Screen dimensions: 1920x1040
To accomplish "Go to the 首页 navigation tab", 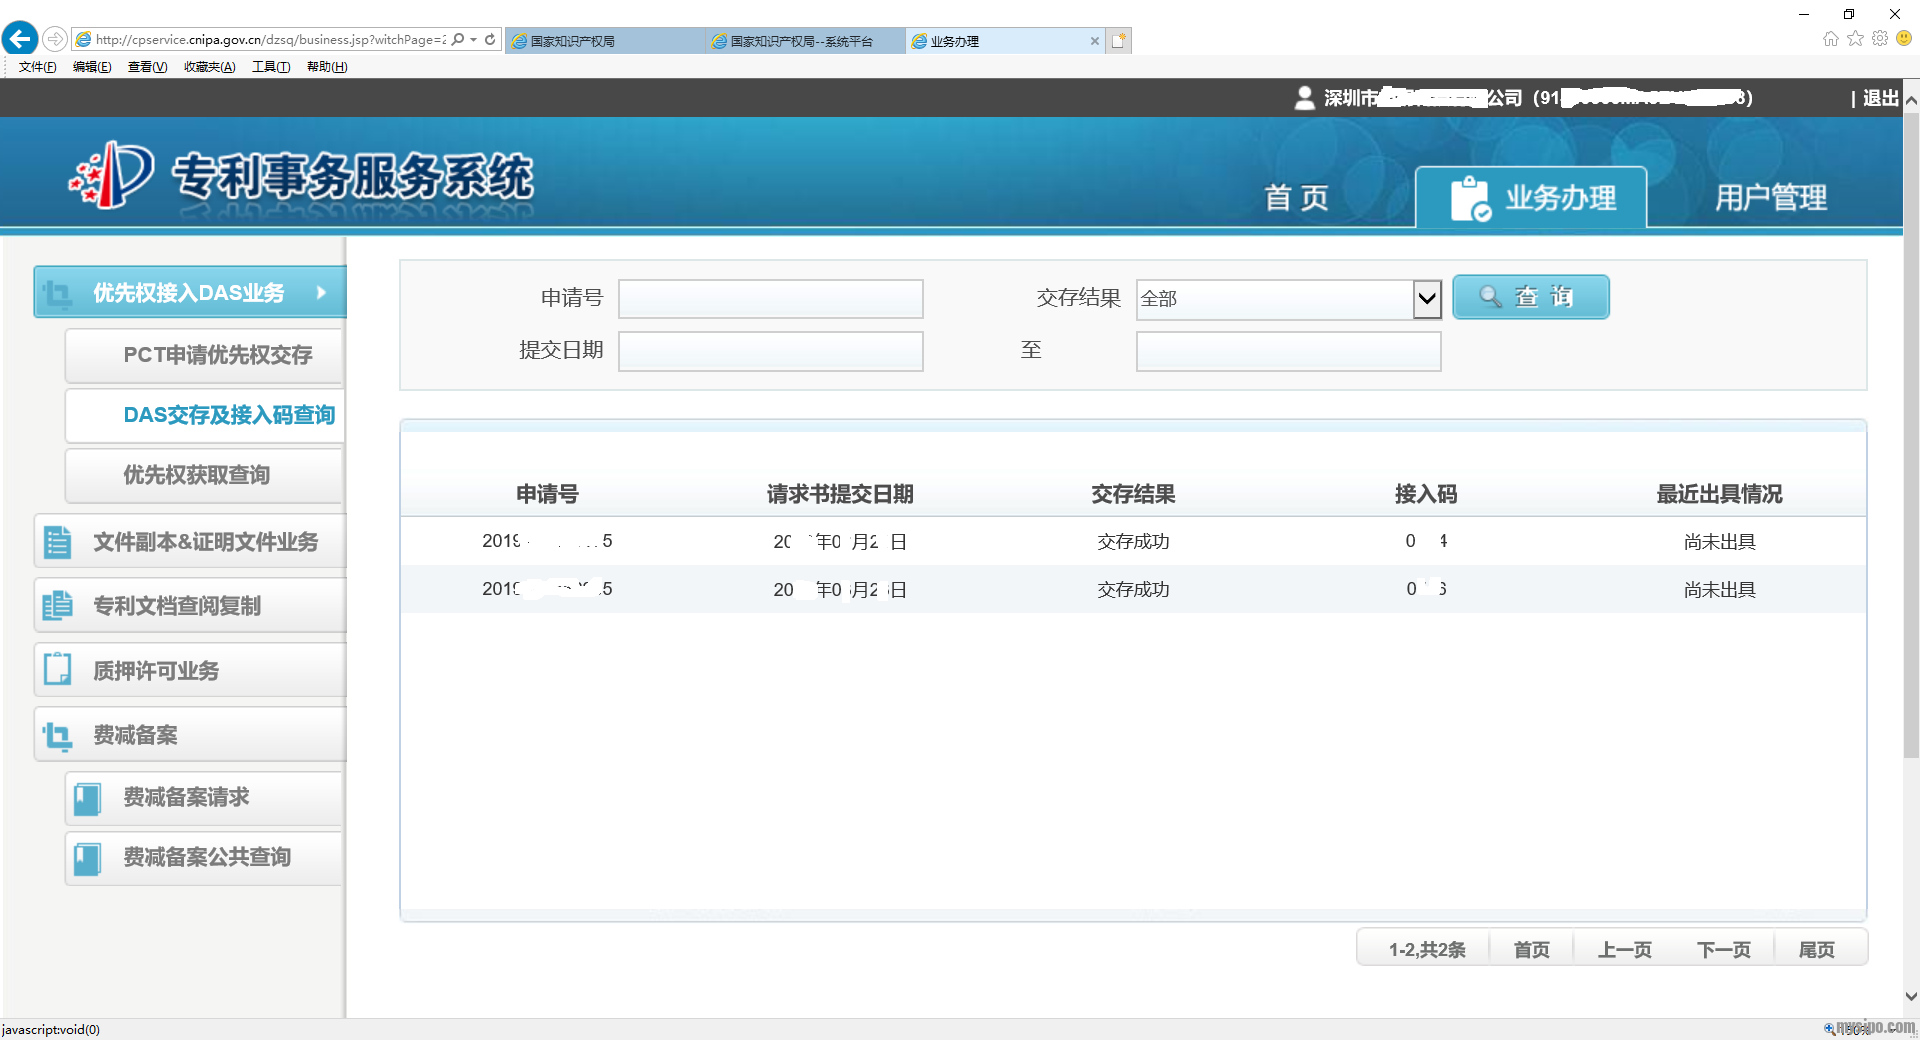I will coord(1296,198).
